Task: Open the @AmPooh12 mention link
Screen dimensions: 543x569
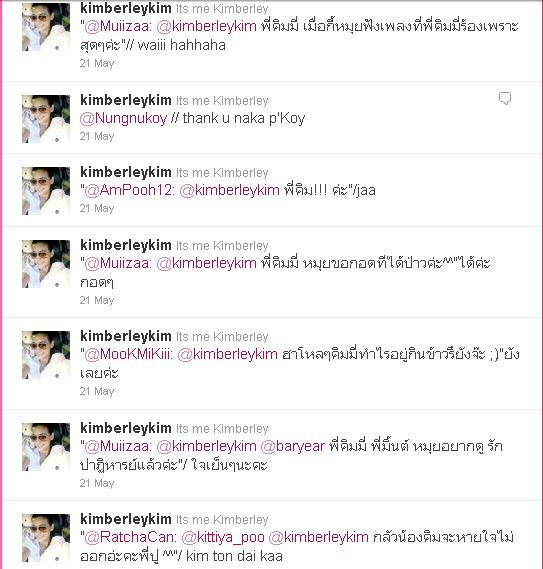Action: tap(129, 190)
